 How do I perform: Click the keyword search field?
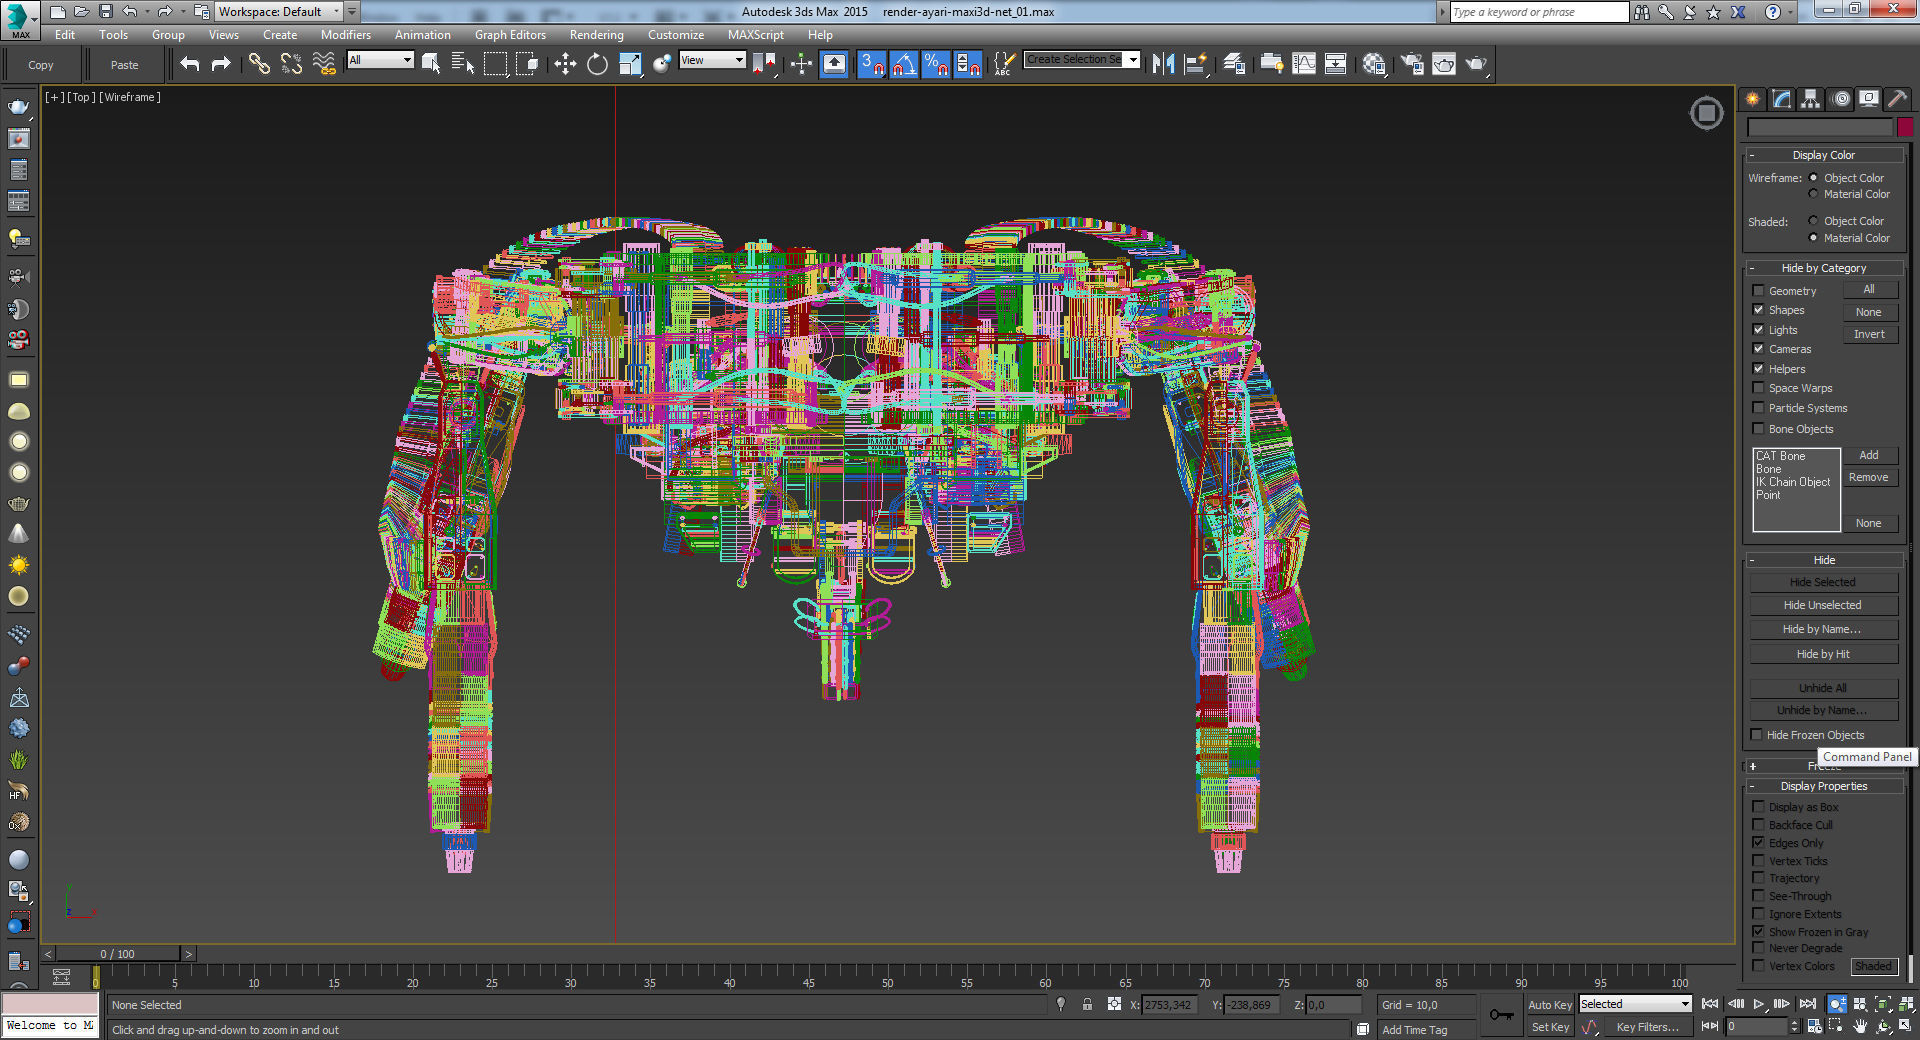(1538, 12)
